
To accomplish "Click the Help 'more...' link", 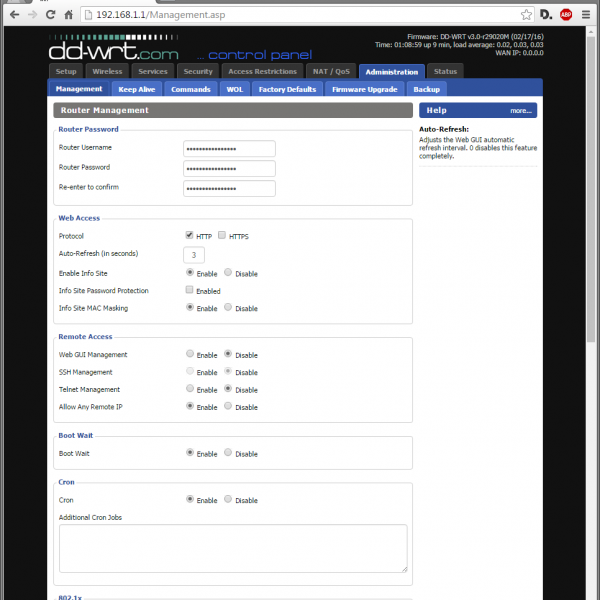I will 520,111.
